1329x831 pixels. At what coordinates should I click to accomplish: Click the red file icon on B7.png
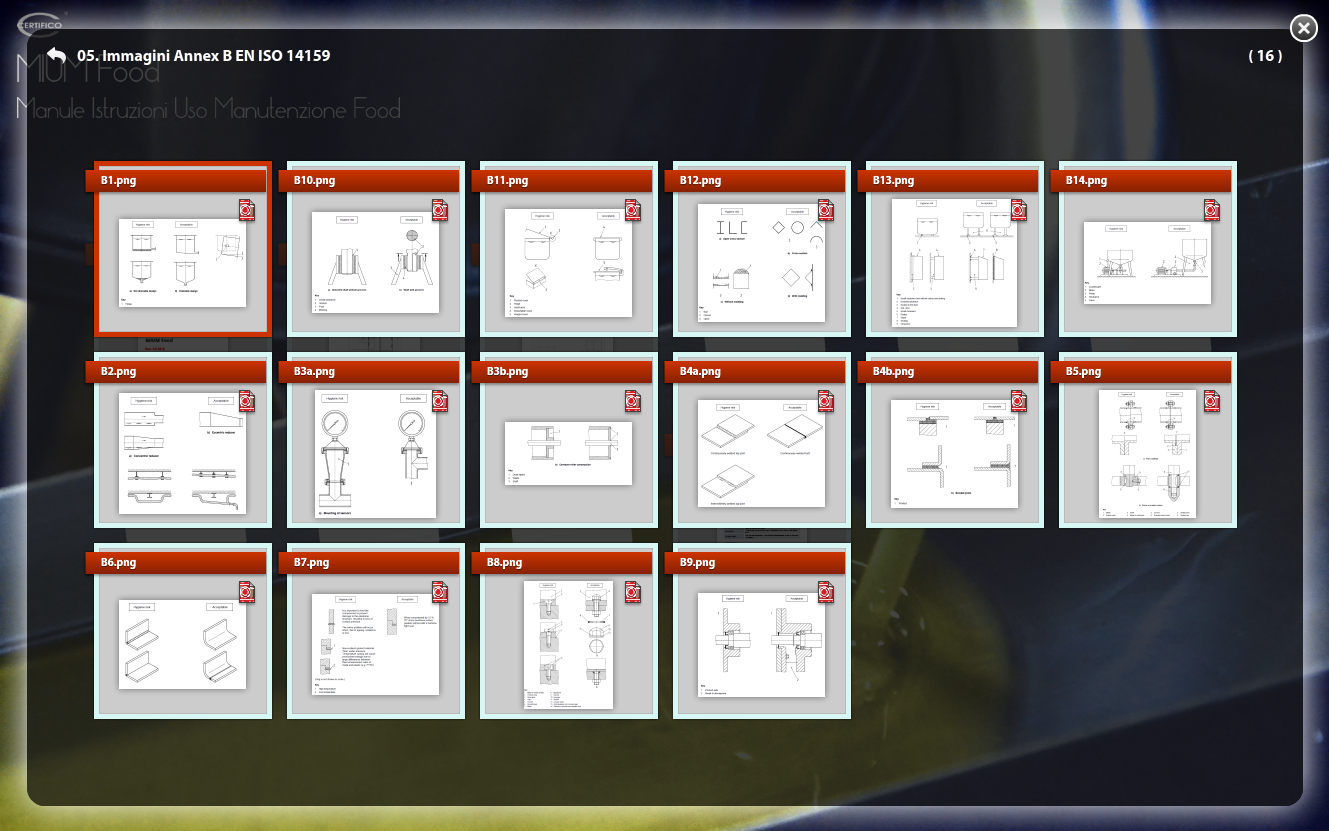440,592
